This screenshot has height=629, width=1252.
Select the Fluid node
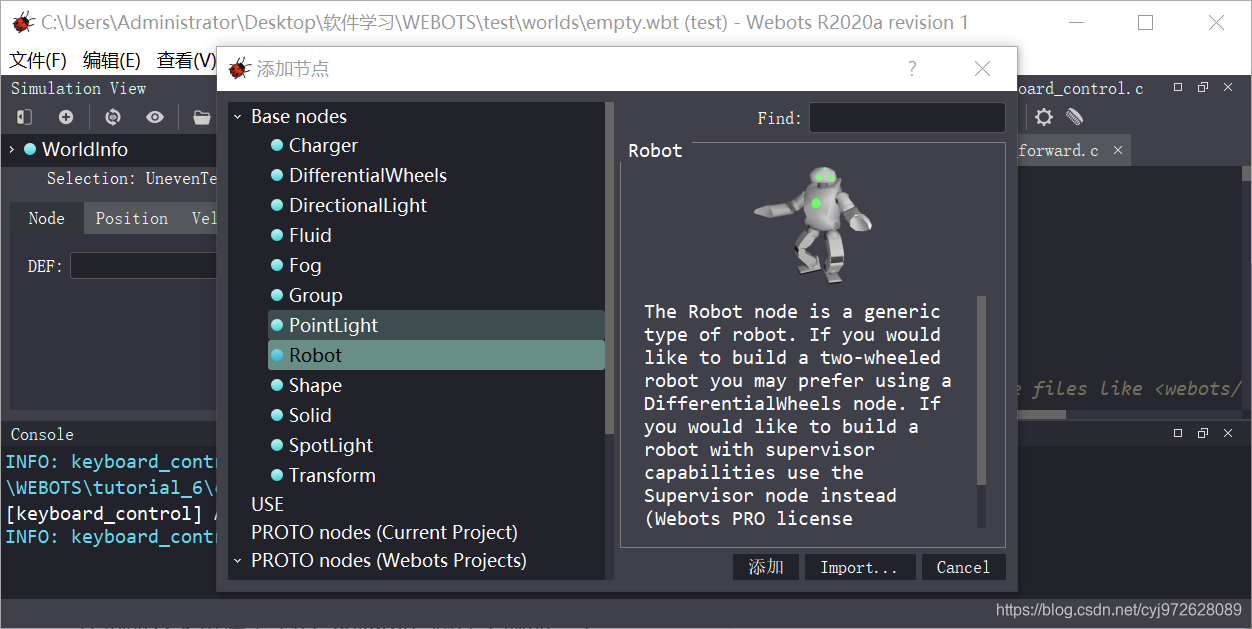(310, 236)
